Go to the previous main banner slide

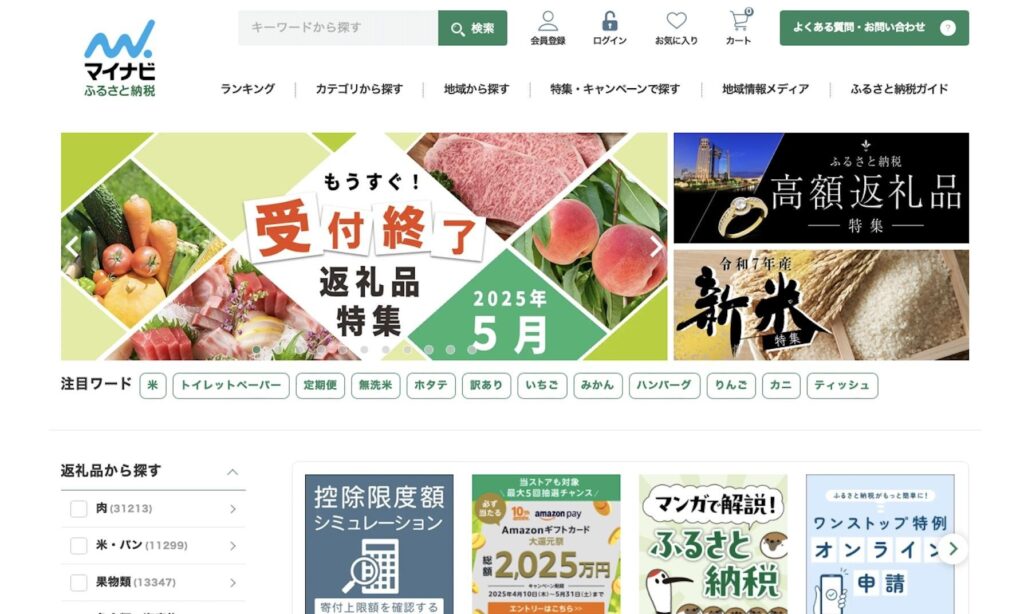[x=72, y=246]
